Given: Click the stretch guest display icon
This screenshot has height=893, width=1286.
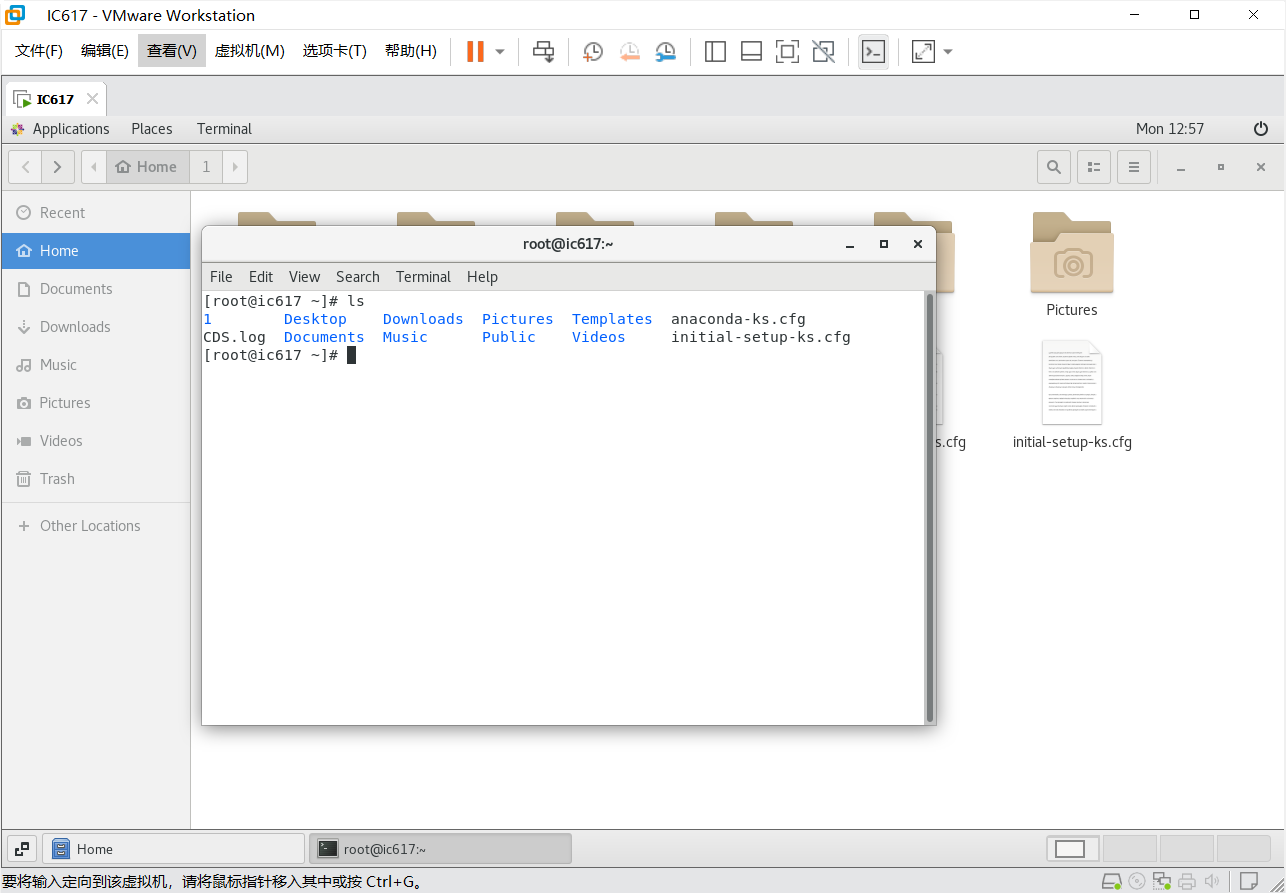Looking at the screenshot, I should click(x=923, y=51).
